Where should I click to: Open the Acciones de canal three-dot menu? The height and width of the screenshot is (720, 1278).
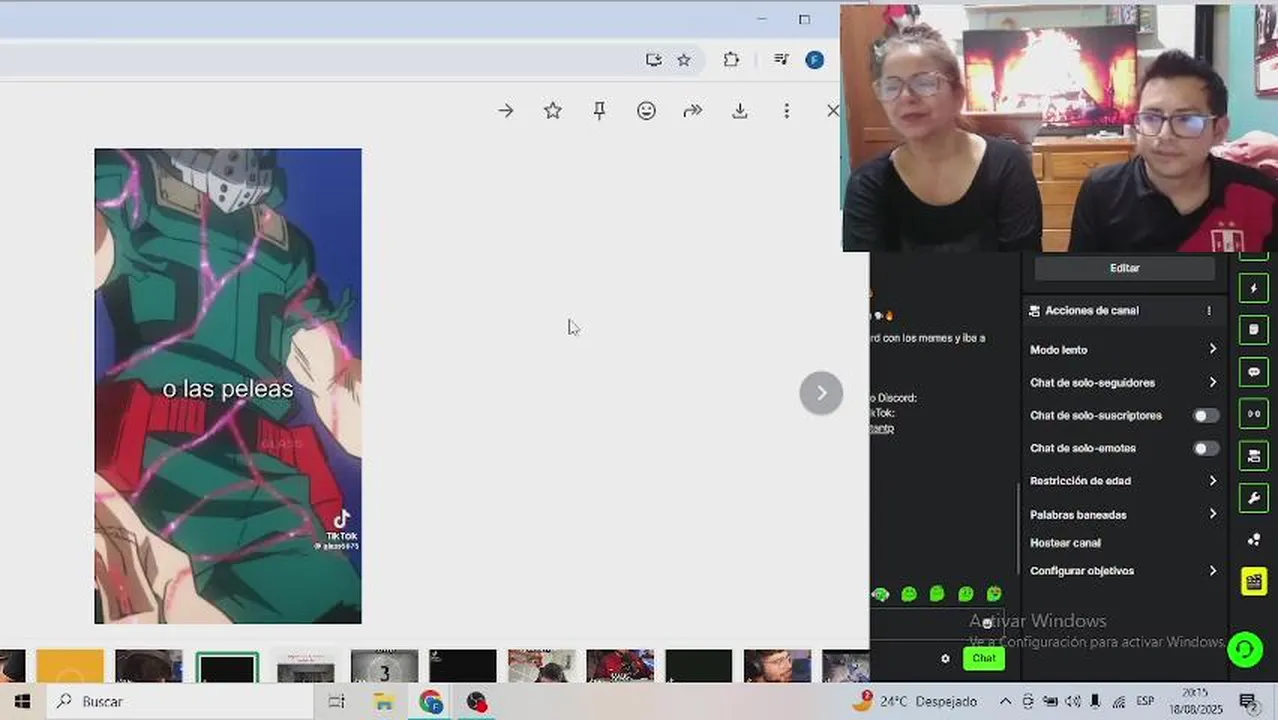1209,311
